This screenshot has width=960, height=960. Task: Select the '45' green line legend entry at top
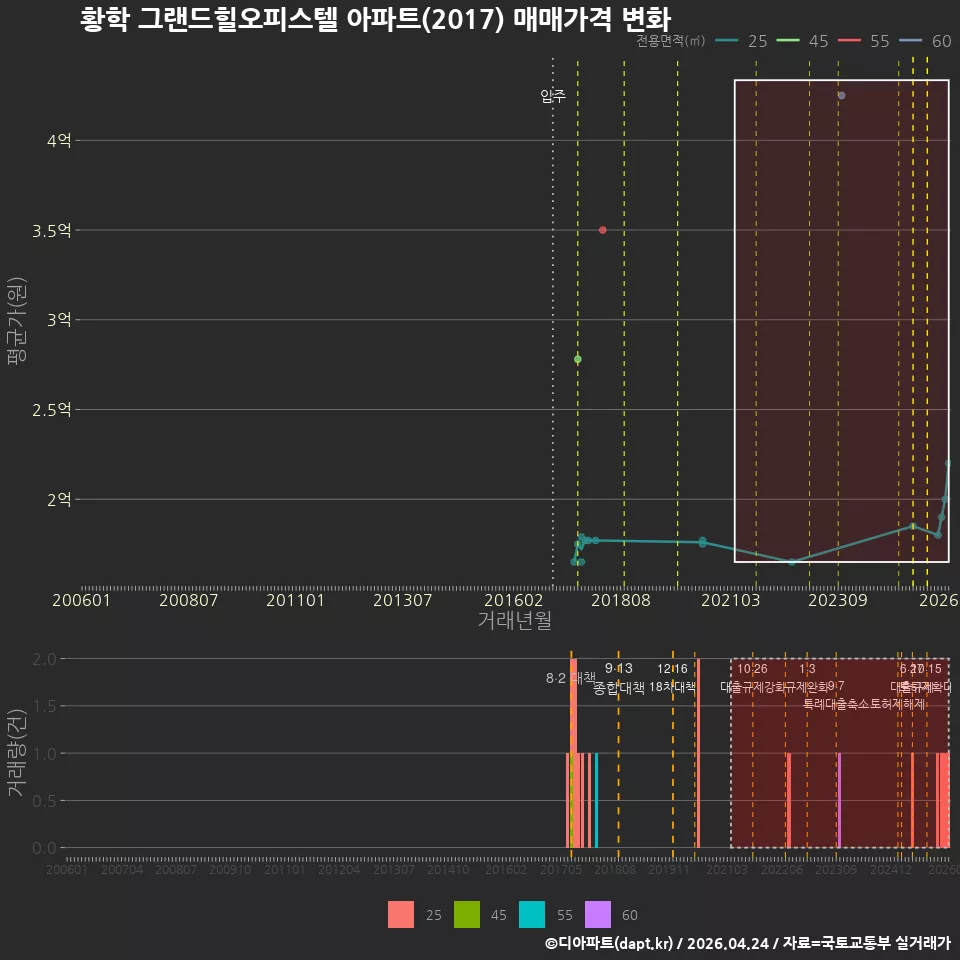click(x=802, y=41)
